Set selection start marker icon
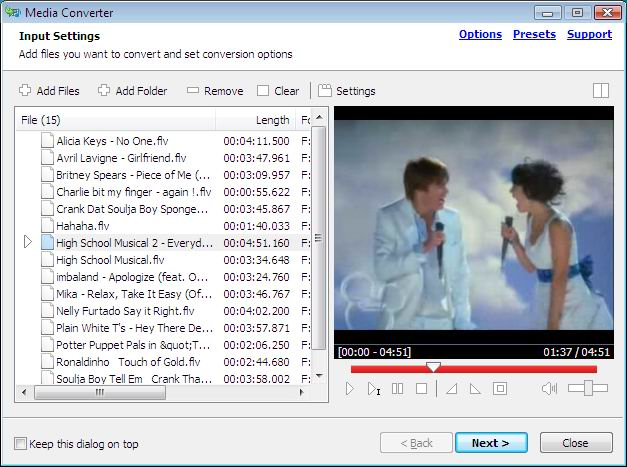627x467 pixels. click(452, 388)
